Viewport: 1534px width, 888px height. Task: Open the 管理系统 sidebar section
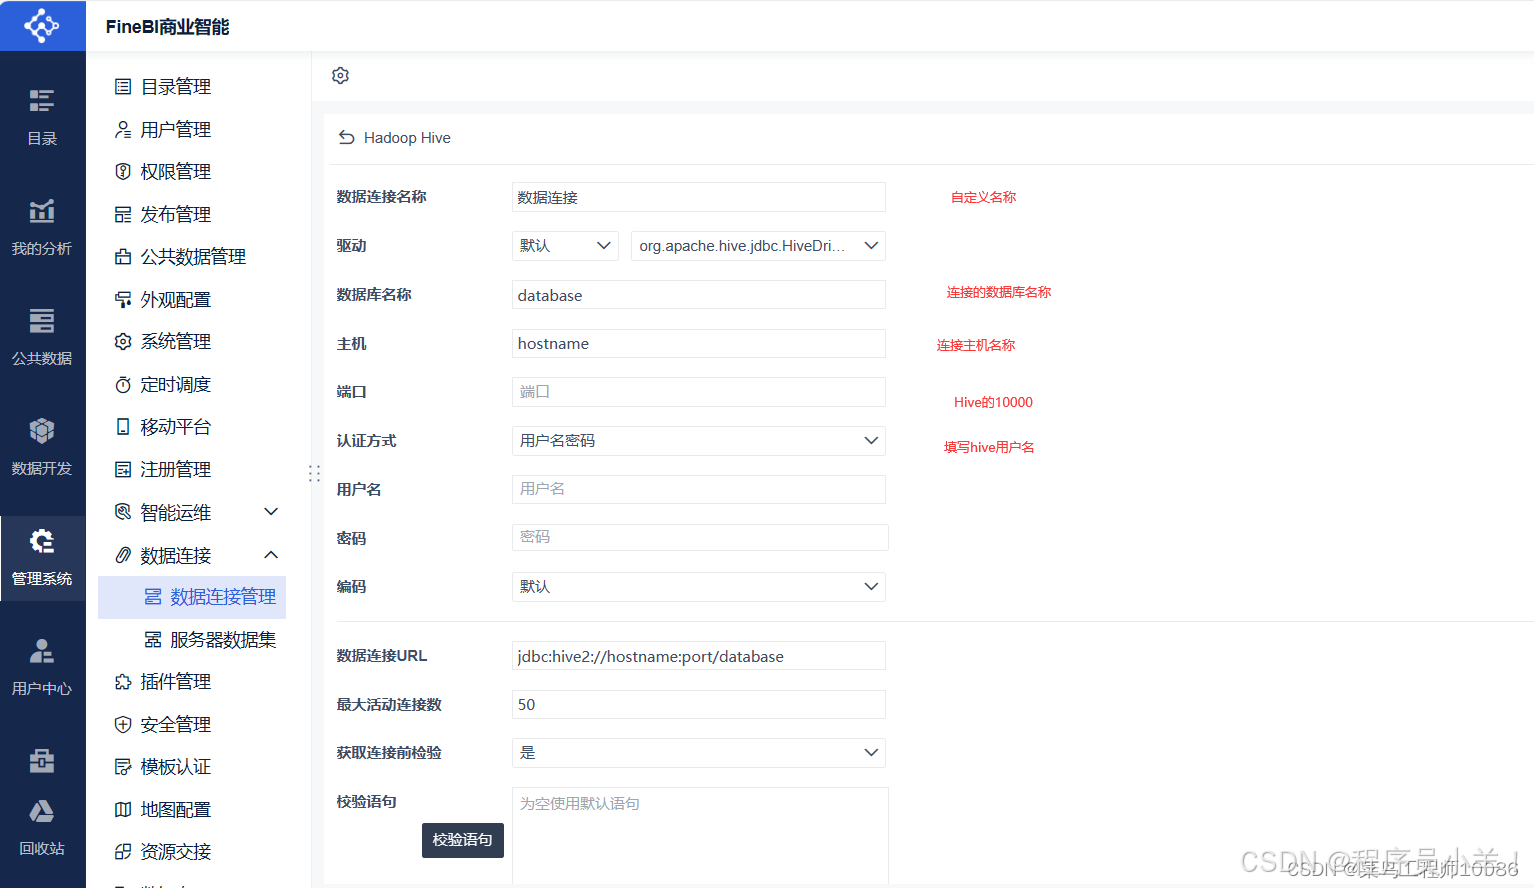42,558
